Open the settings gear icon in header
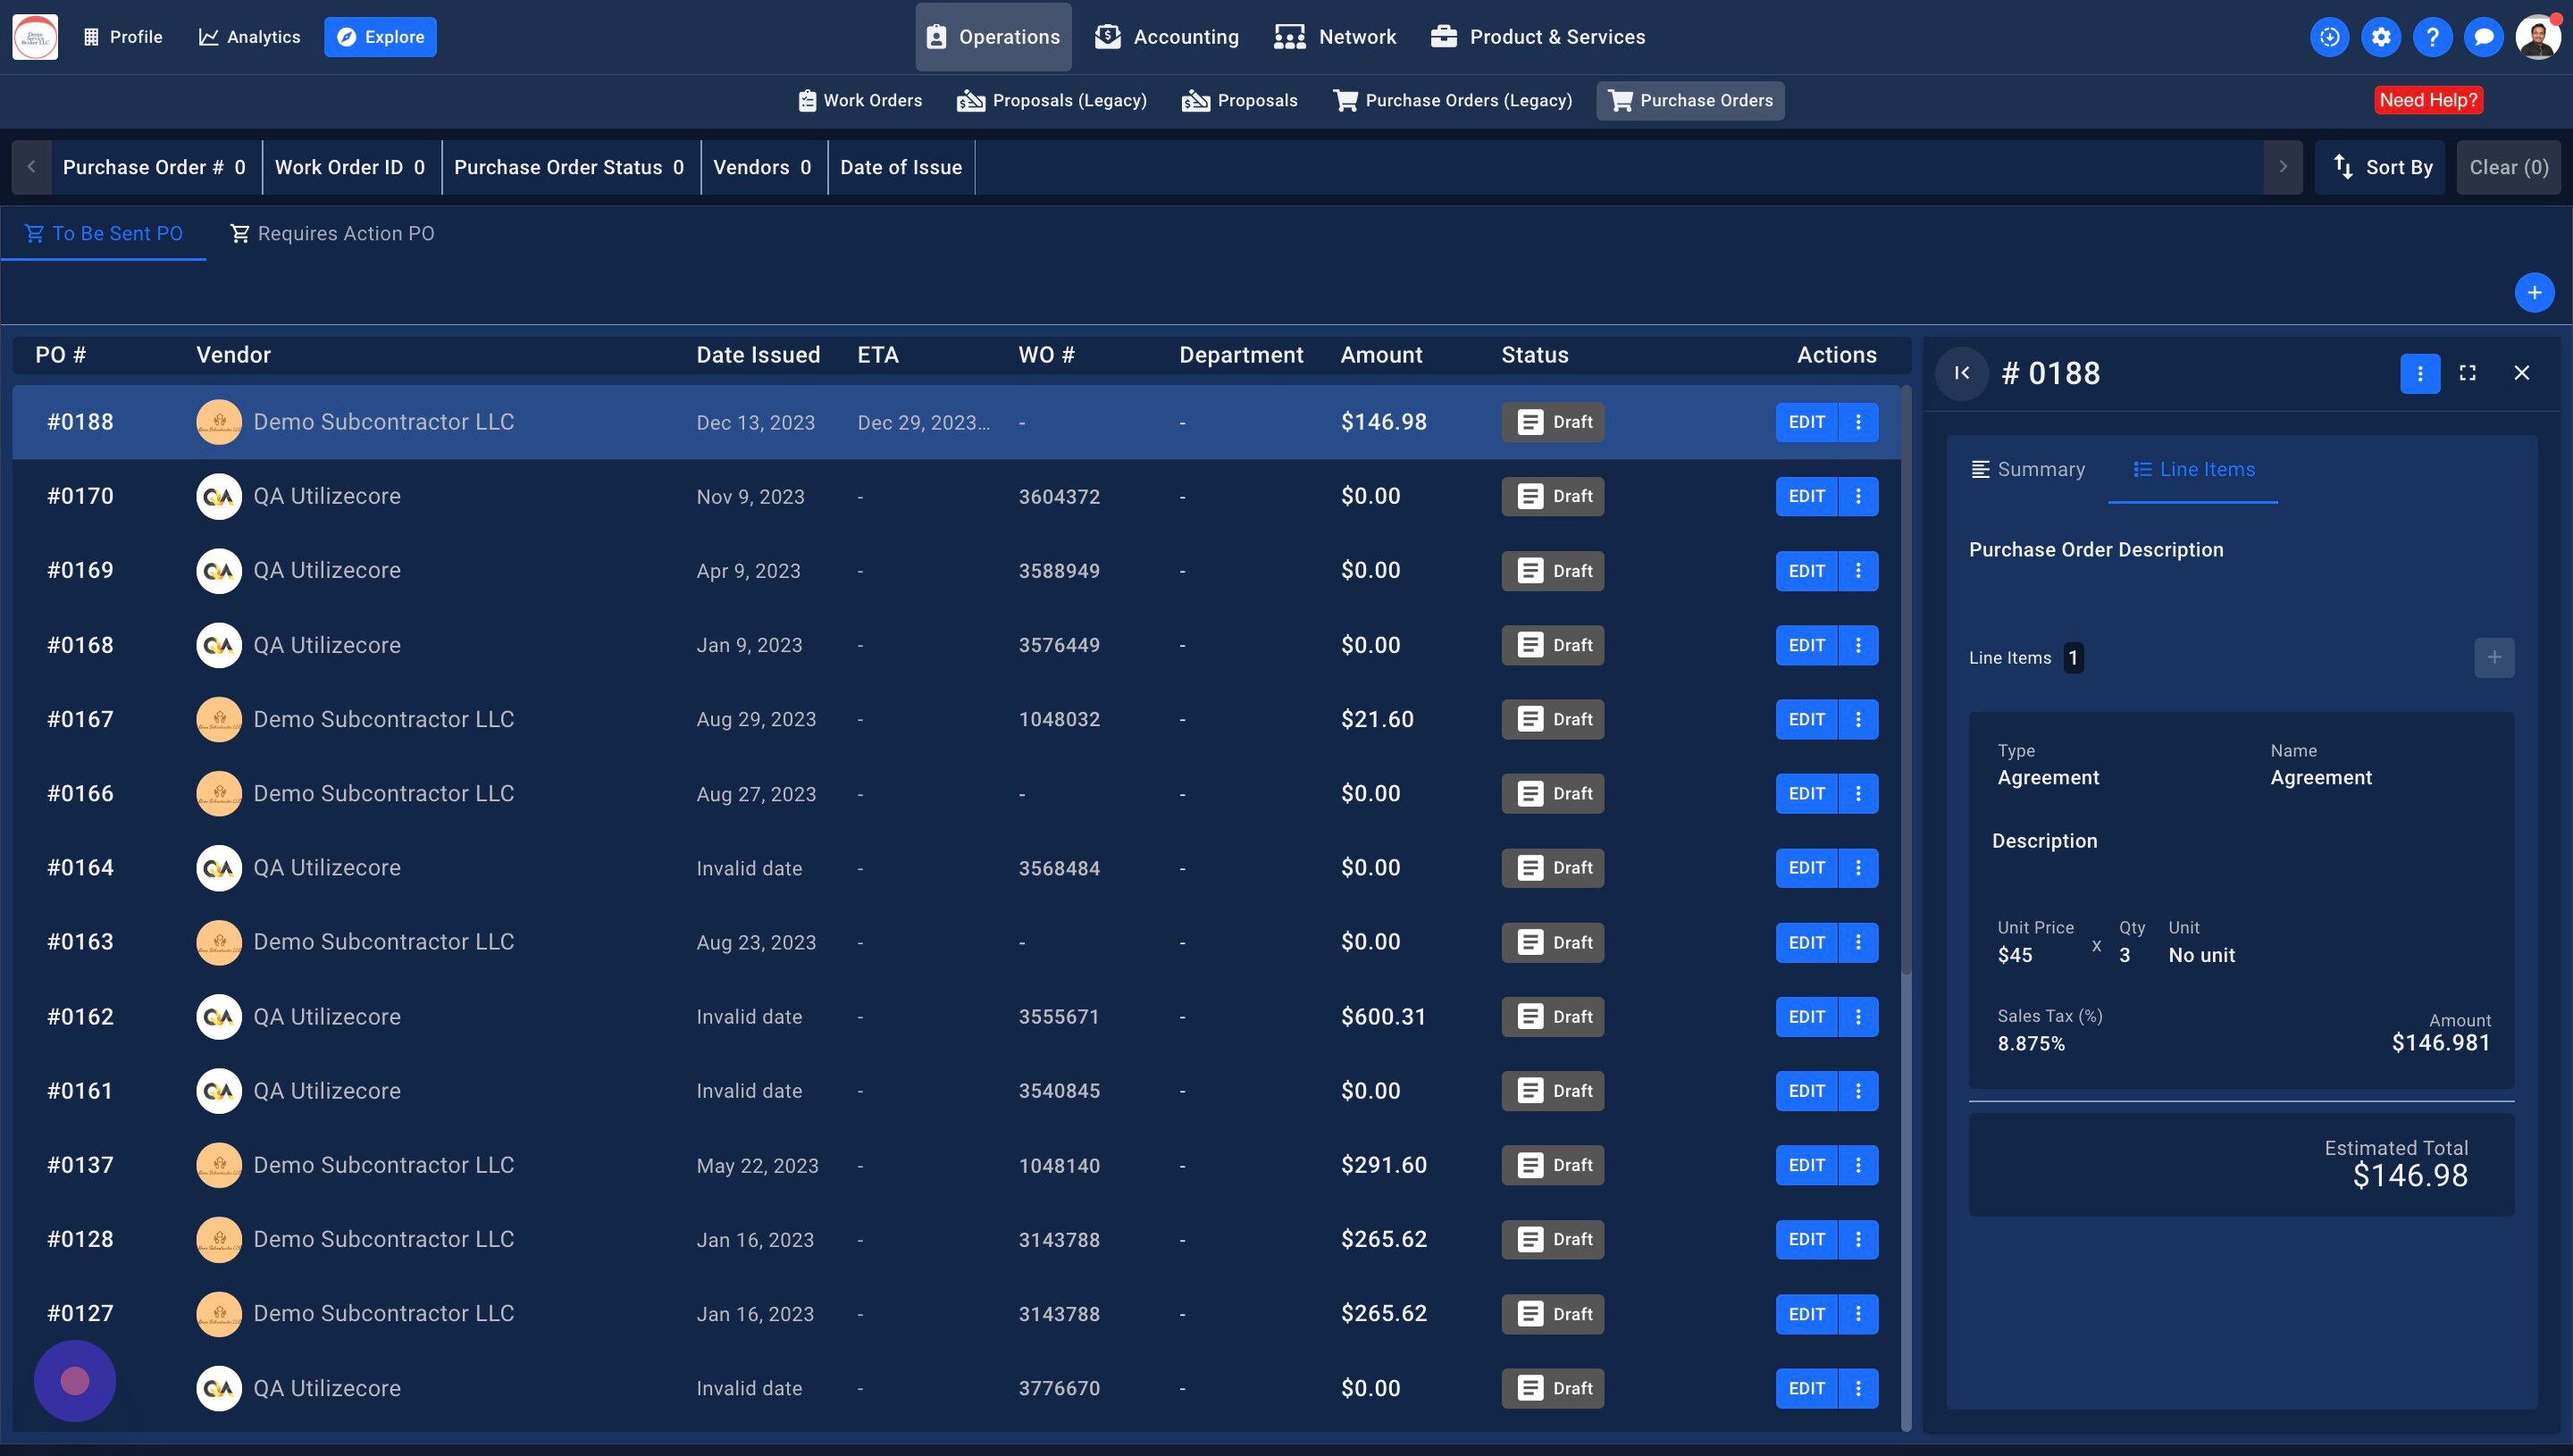 coord(2380,37)
